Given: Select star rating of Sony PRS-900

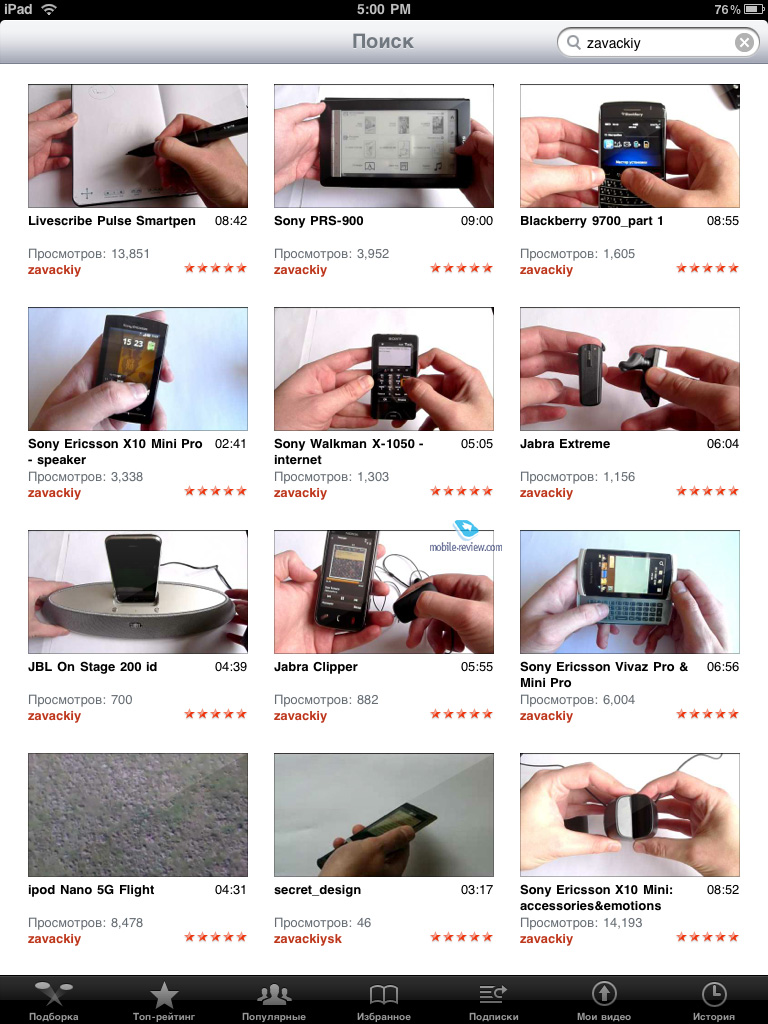Looking at the screenshot, I should point(462,268).
